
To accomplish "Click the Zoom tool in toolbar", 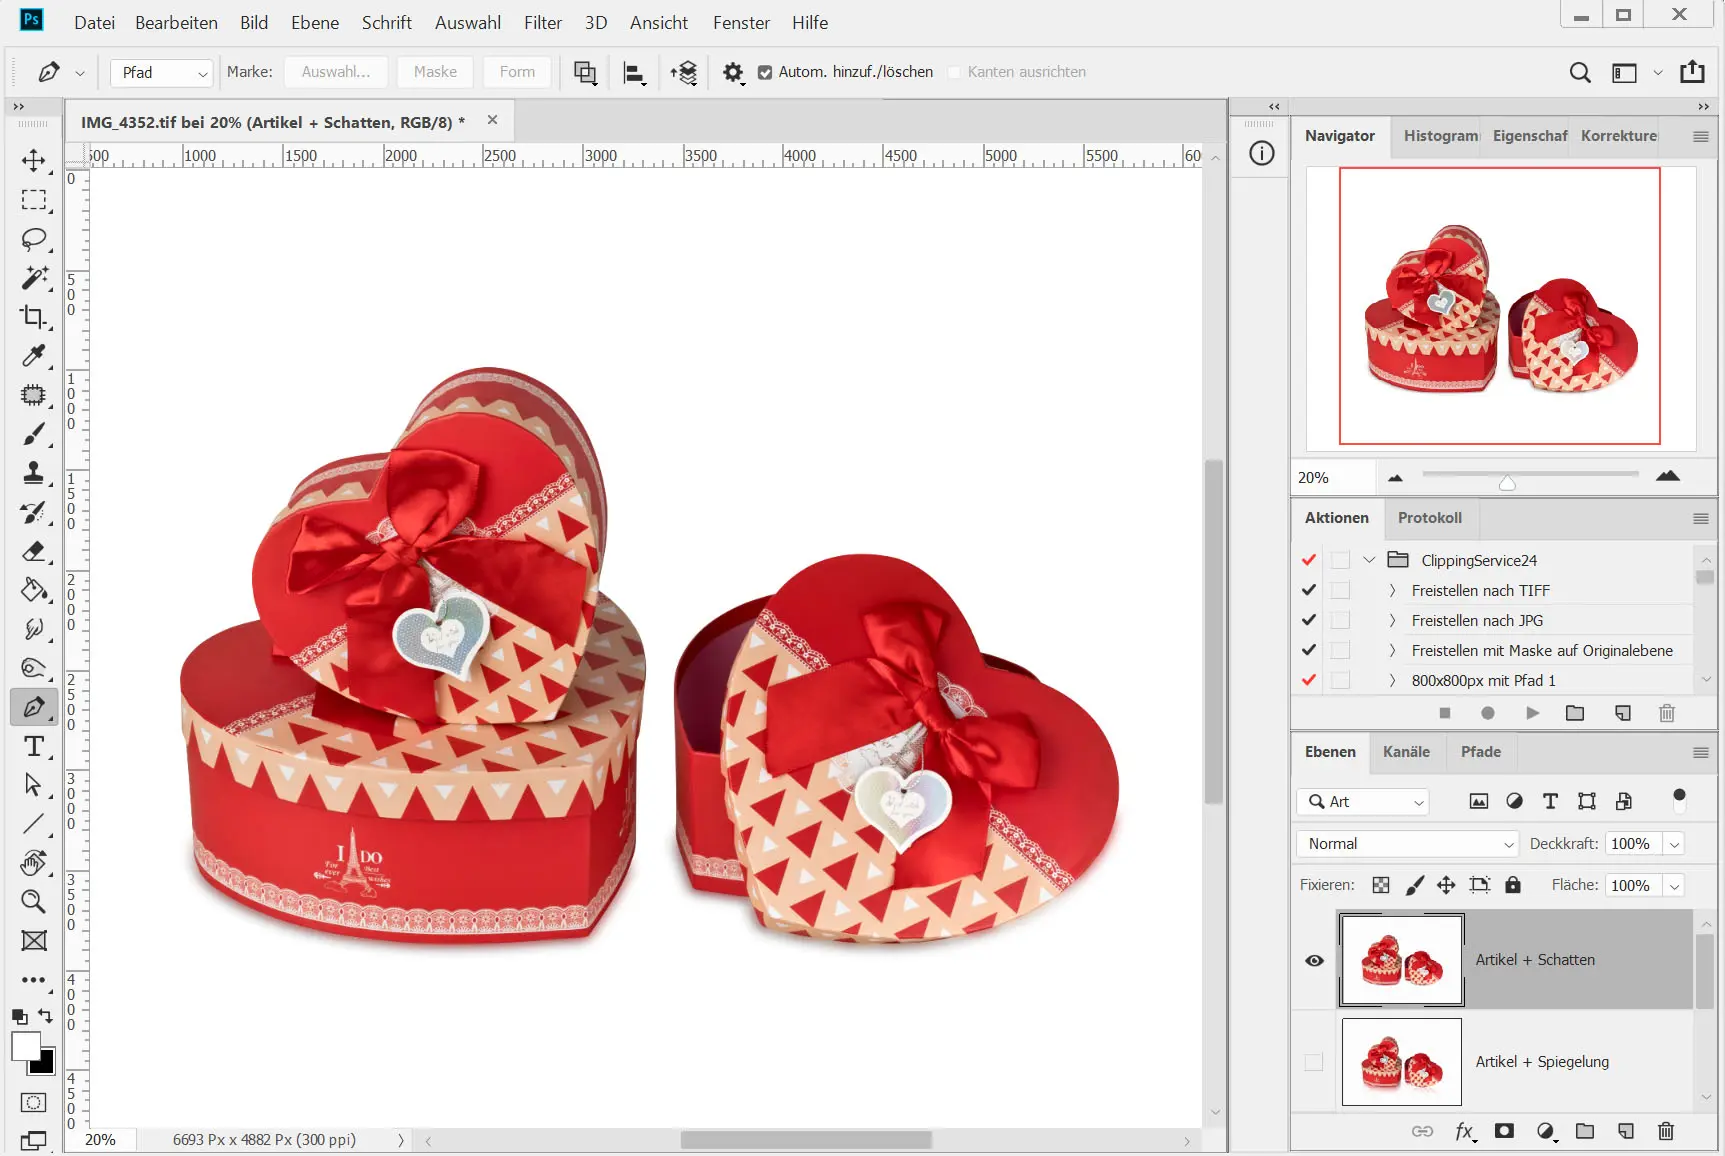I will (x=33, y=901).
